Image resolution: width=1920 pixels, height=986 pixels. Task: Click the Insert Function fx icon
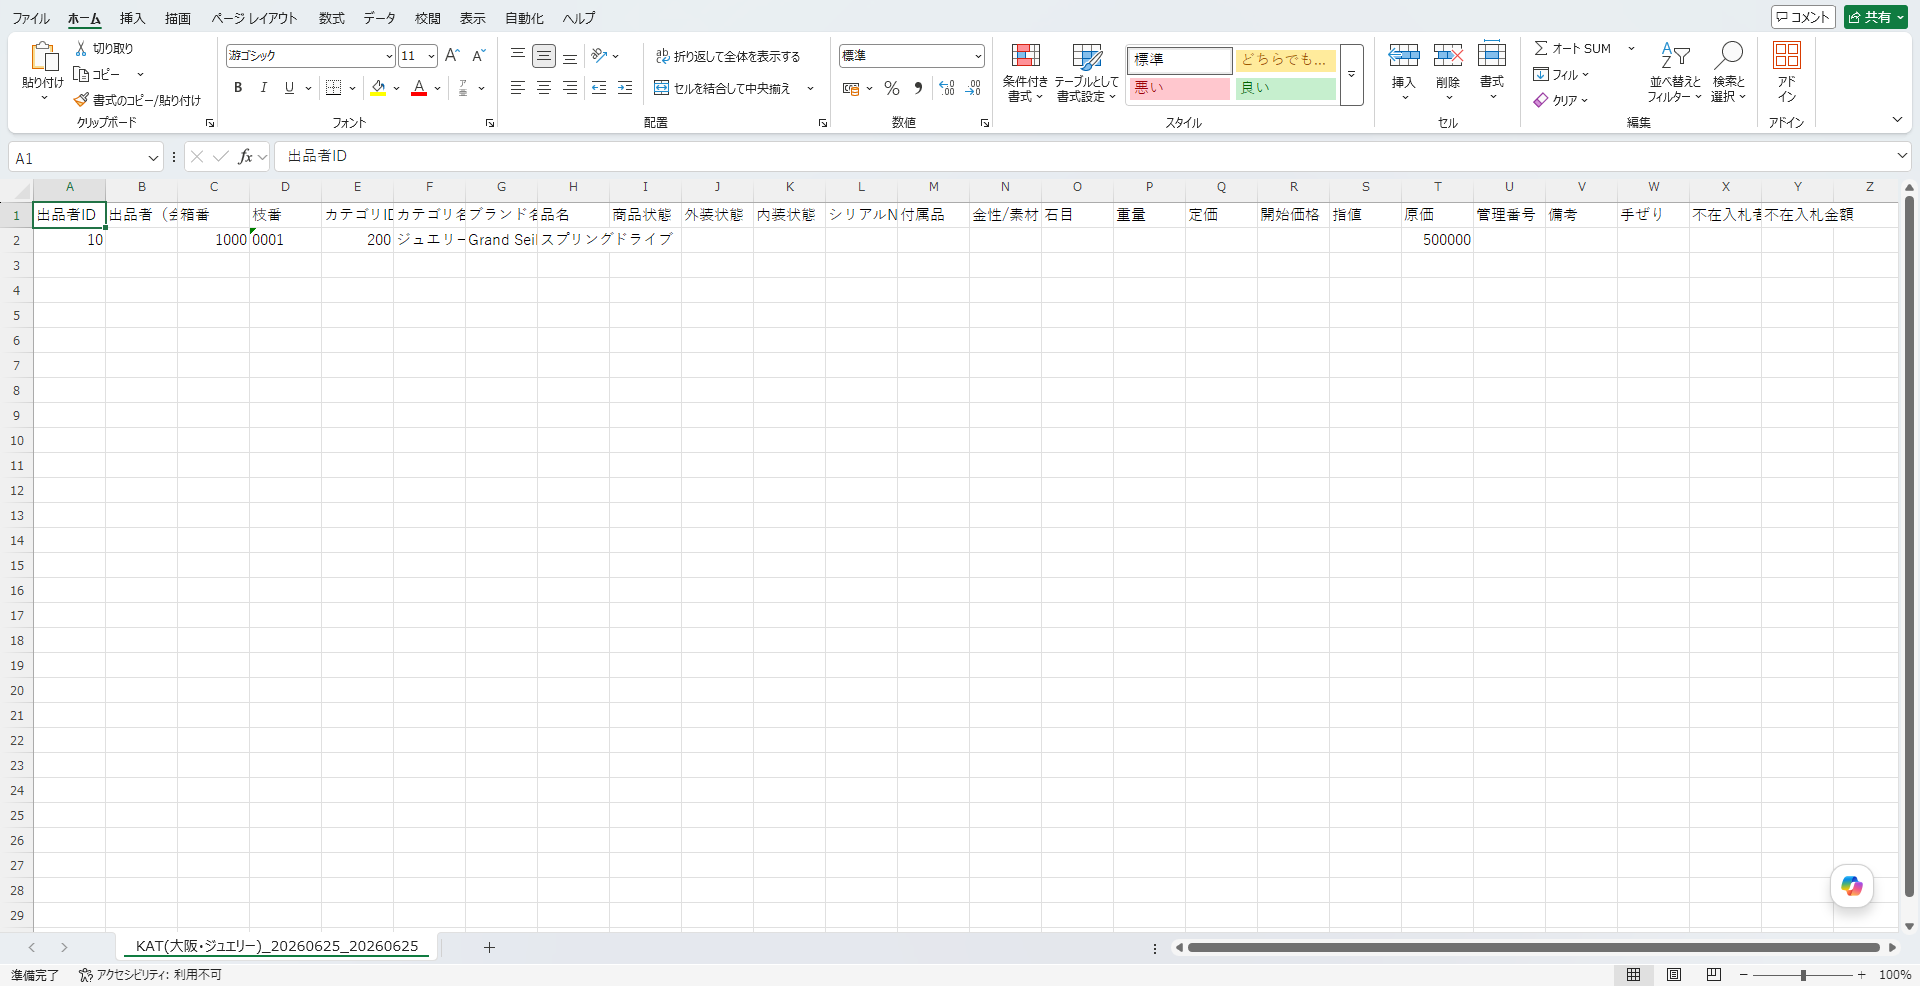tap(245, 157)
